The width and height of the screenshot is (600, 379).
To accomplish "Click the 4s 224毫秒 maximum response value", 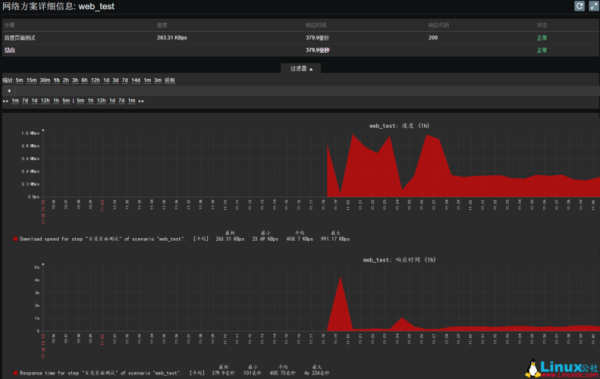I will pos(316,373).
